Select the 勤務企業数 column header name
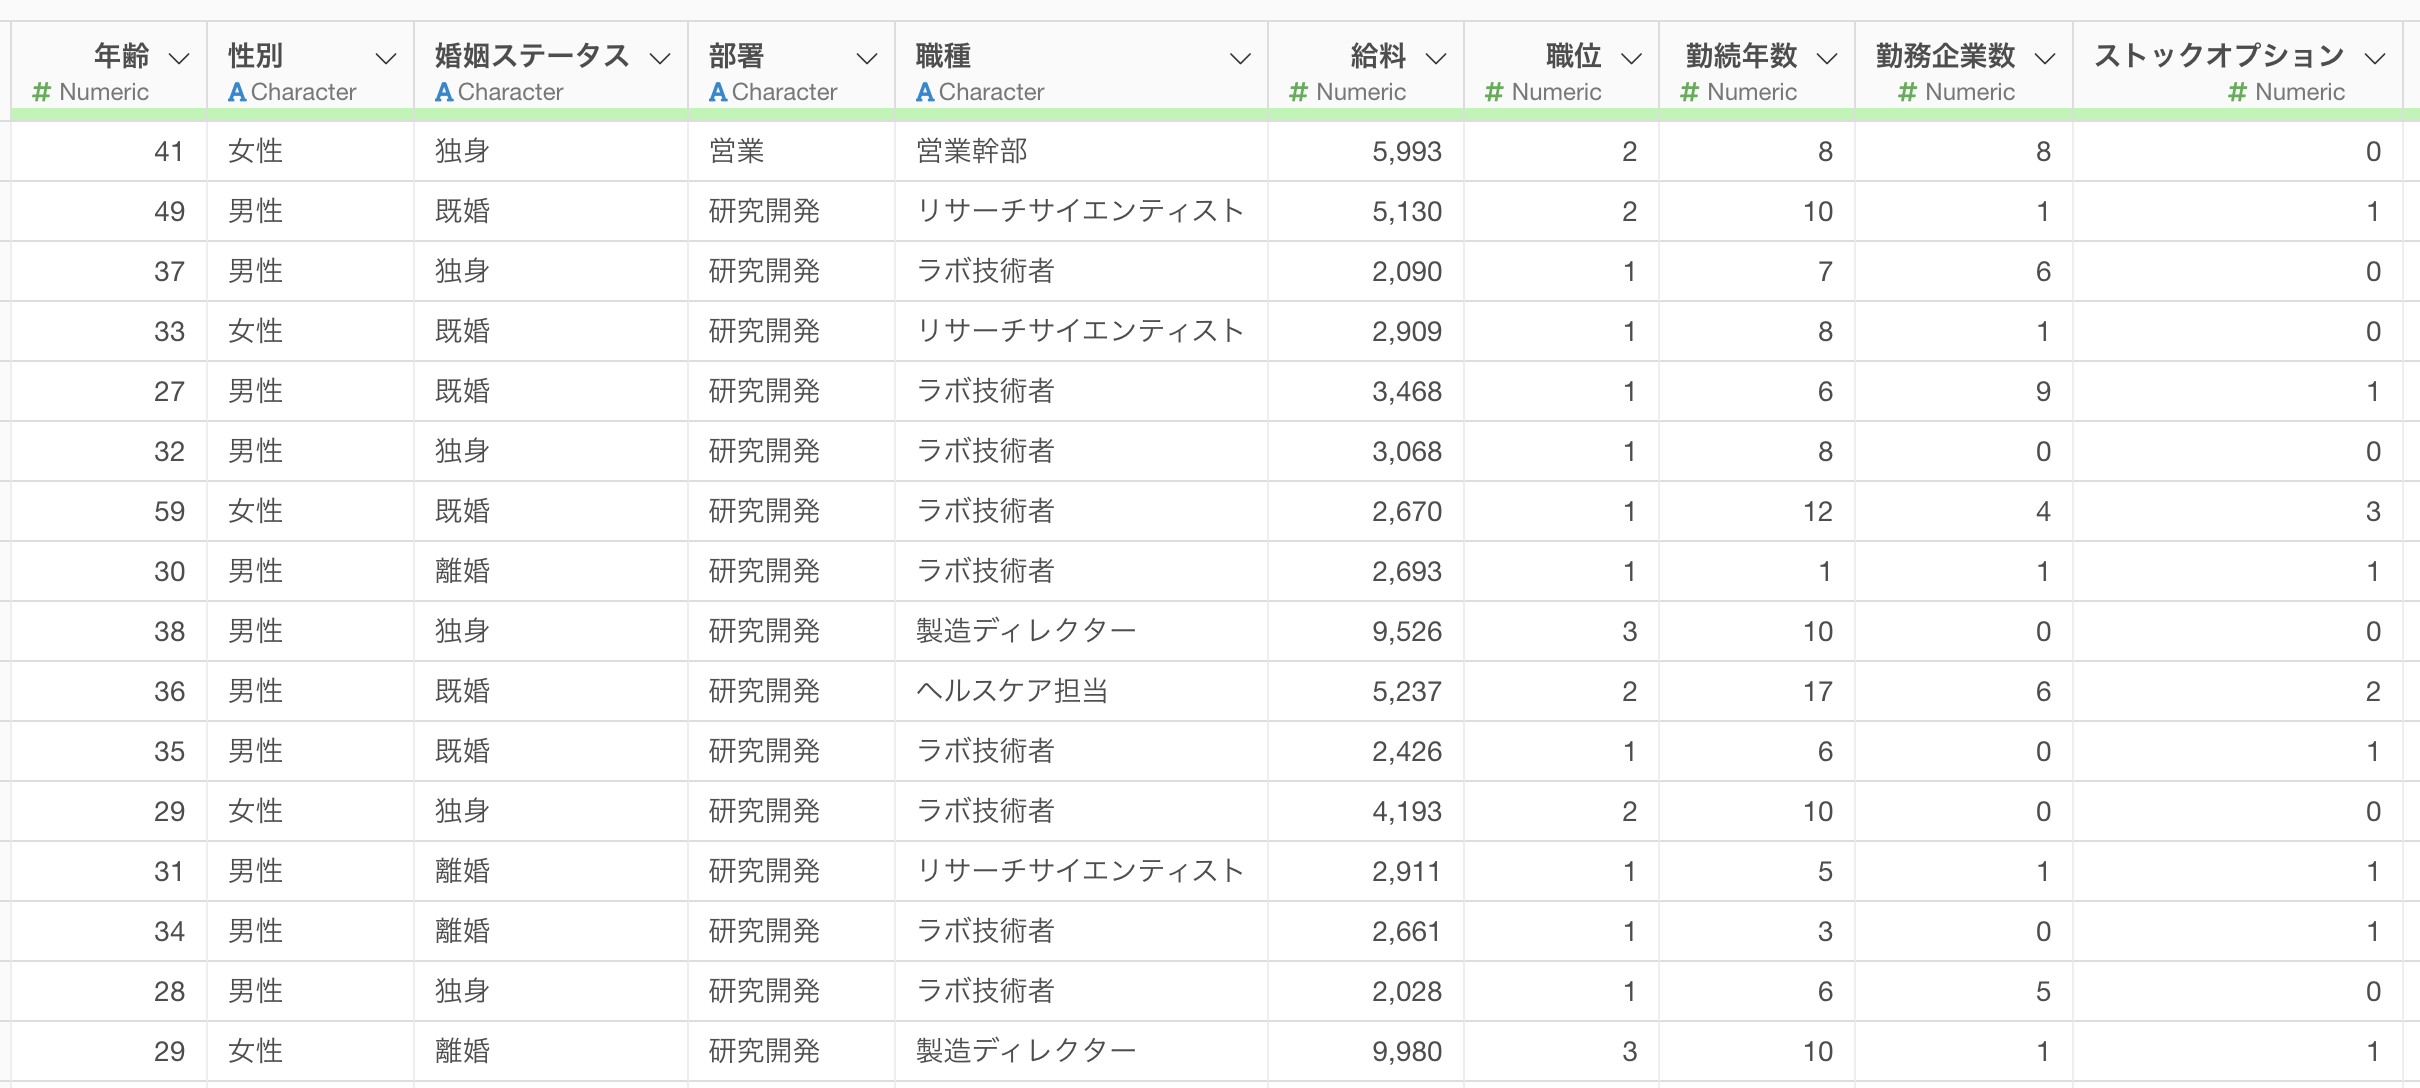The width and height of the screenshot is (2420, 1088). point(1946,56)
